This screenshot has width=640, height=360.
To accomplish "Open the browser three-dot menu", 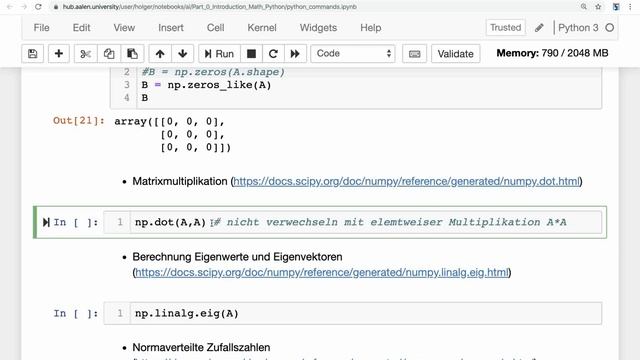I will pos(630,7).
